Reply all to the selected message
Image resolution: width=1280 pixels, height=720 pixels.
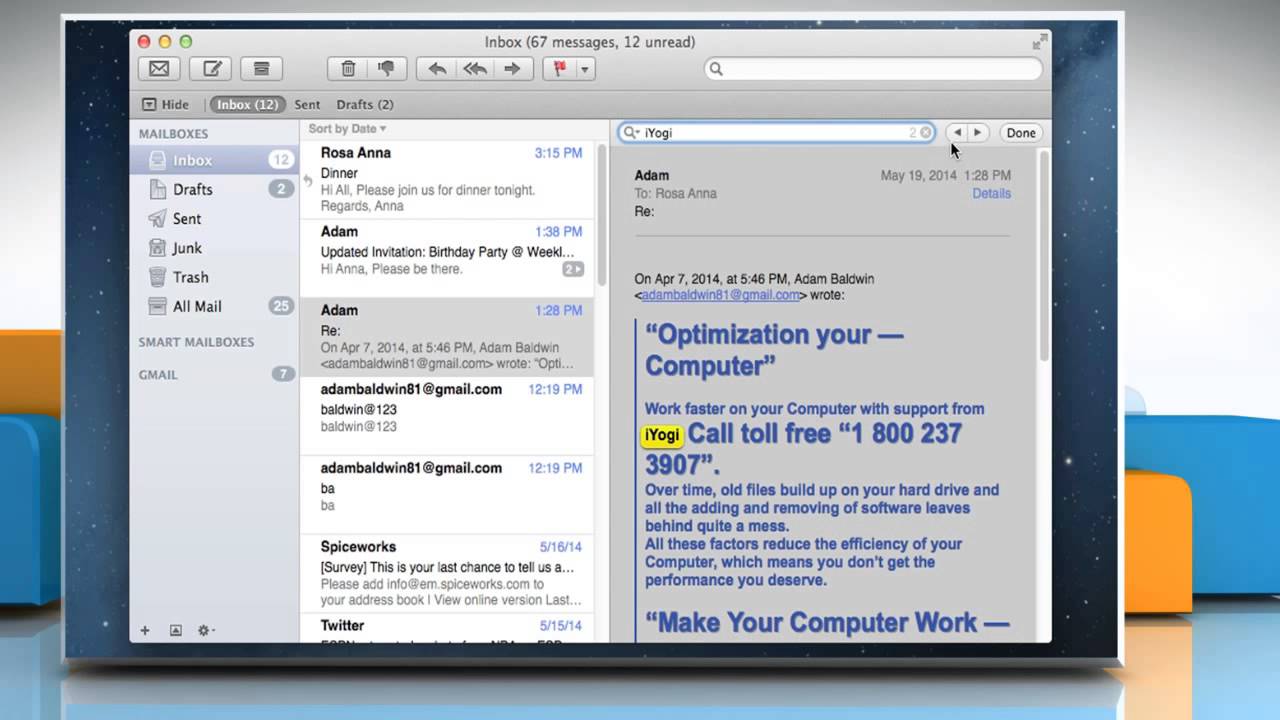pos(475,68)
